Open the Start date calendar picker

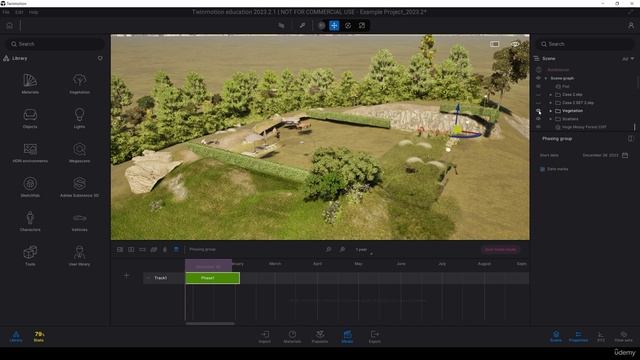(625, 155)
